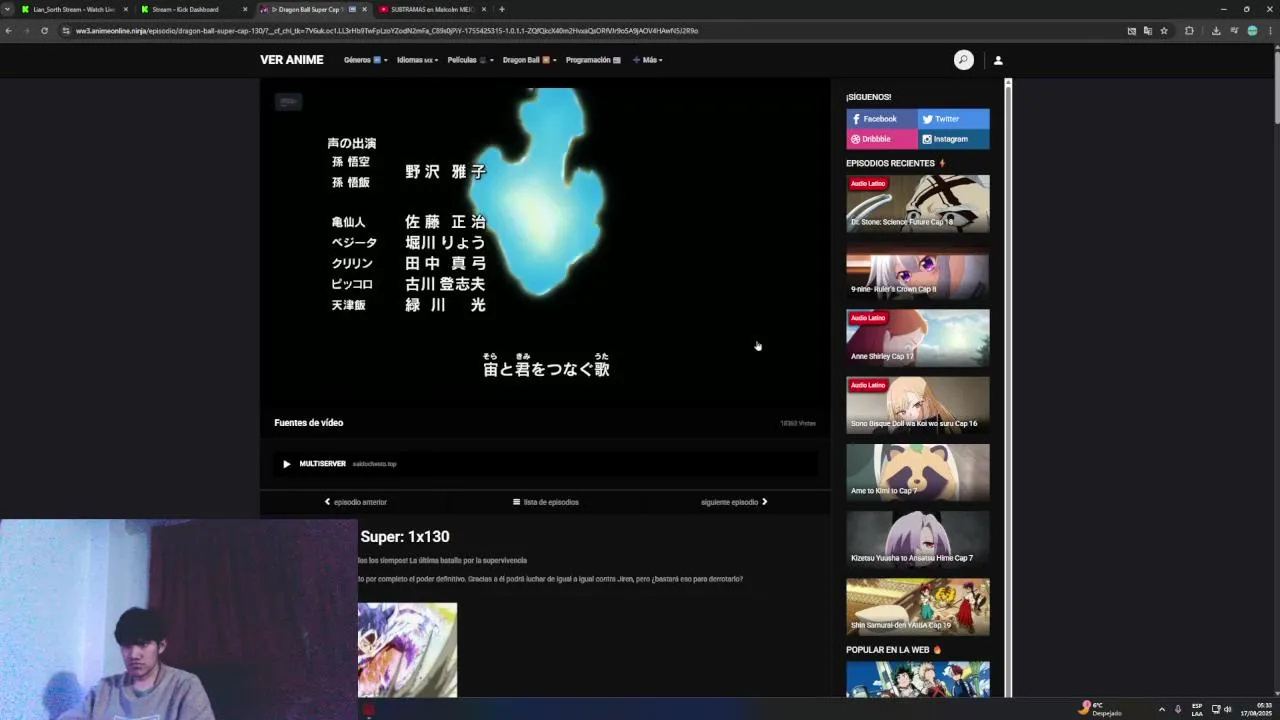The height and width of the screenshot is (720, 1280).
Task: Click the browser forward arrow
Action: pos(26,31)
